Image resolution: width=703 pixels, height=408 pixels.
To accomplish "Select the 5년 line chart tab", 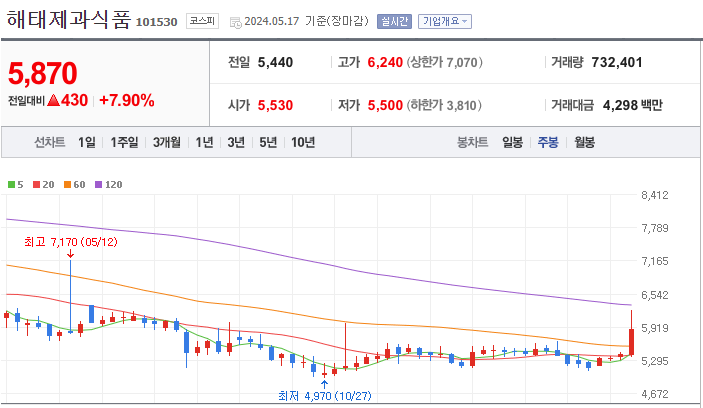I will (268, 142).
